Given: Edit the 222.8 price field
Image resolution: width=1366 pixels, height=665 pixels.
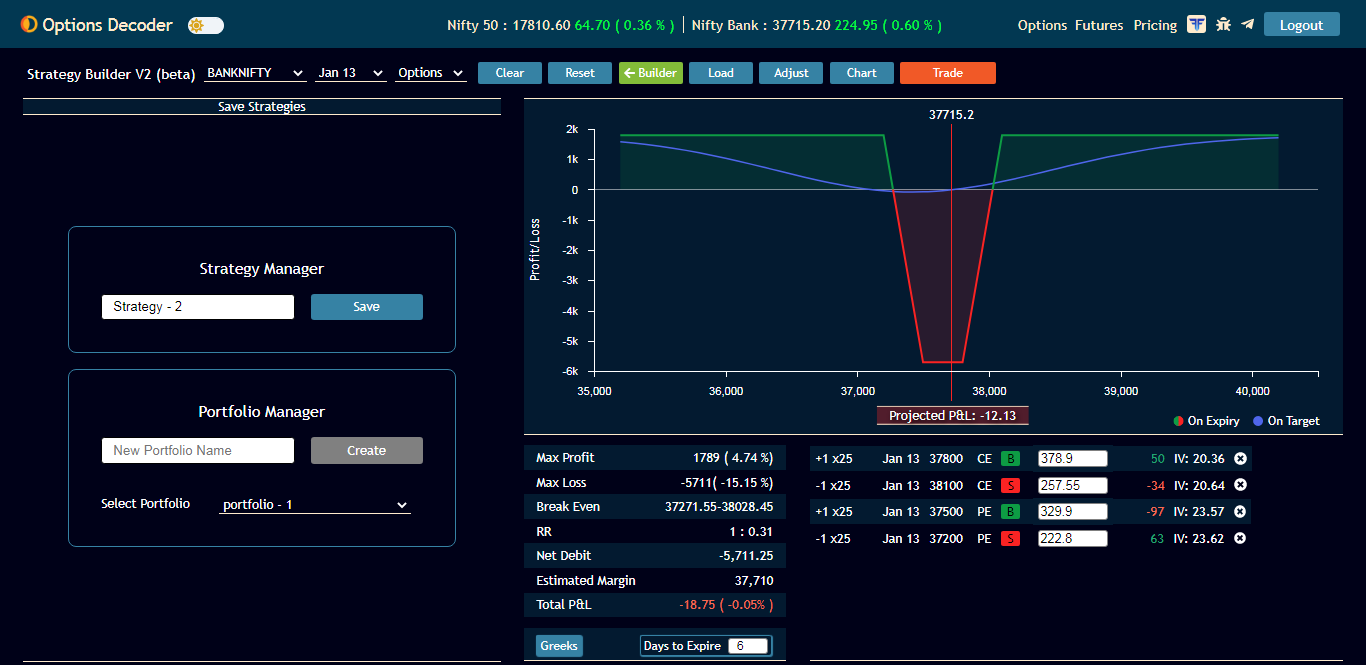Looking at the screenshot, I should 1073,538.
